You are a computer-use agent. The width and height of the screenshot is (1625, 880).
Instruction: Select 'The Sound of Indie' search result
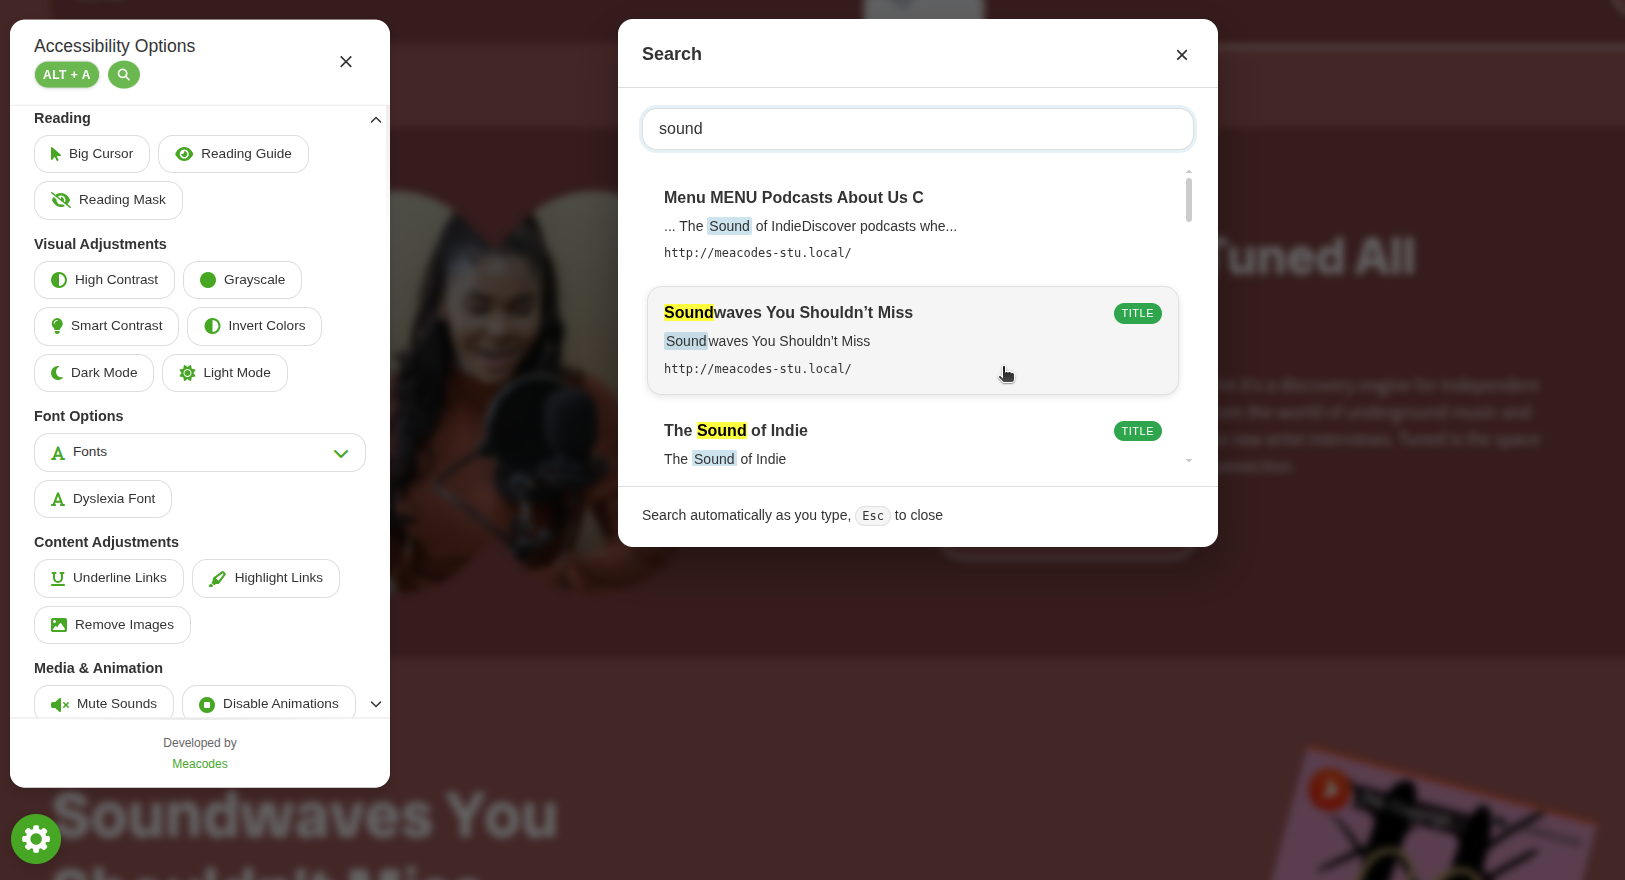tap(913, 444)
